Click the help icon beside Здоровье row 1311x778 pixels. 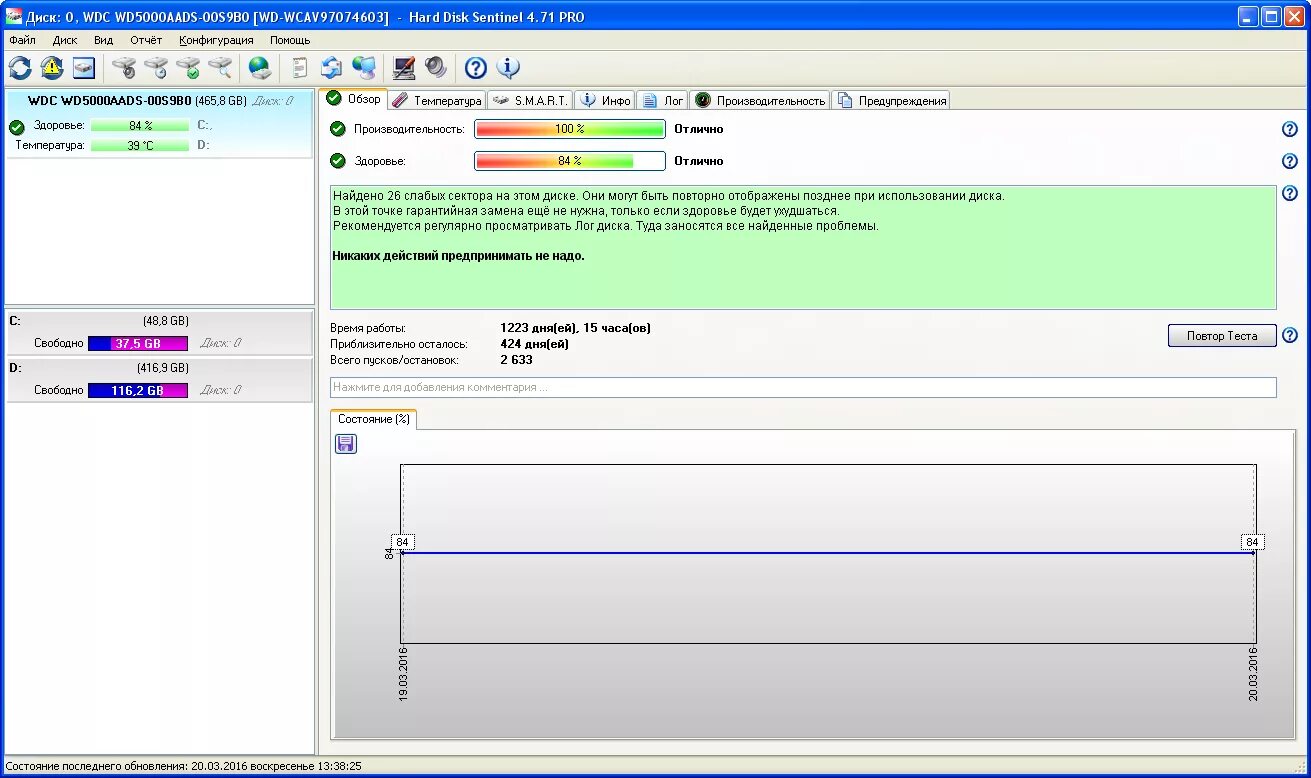(1290, 161)
